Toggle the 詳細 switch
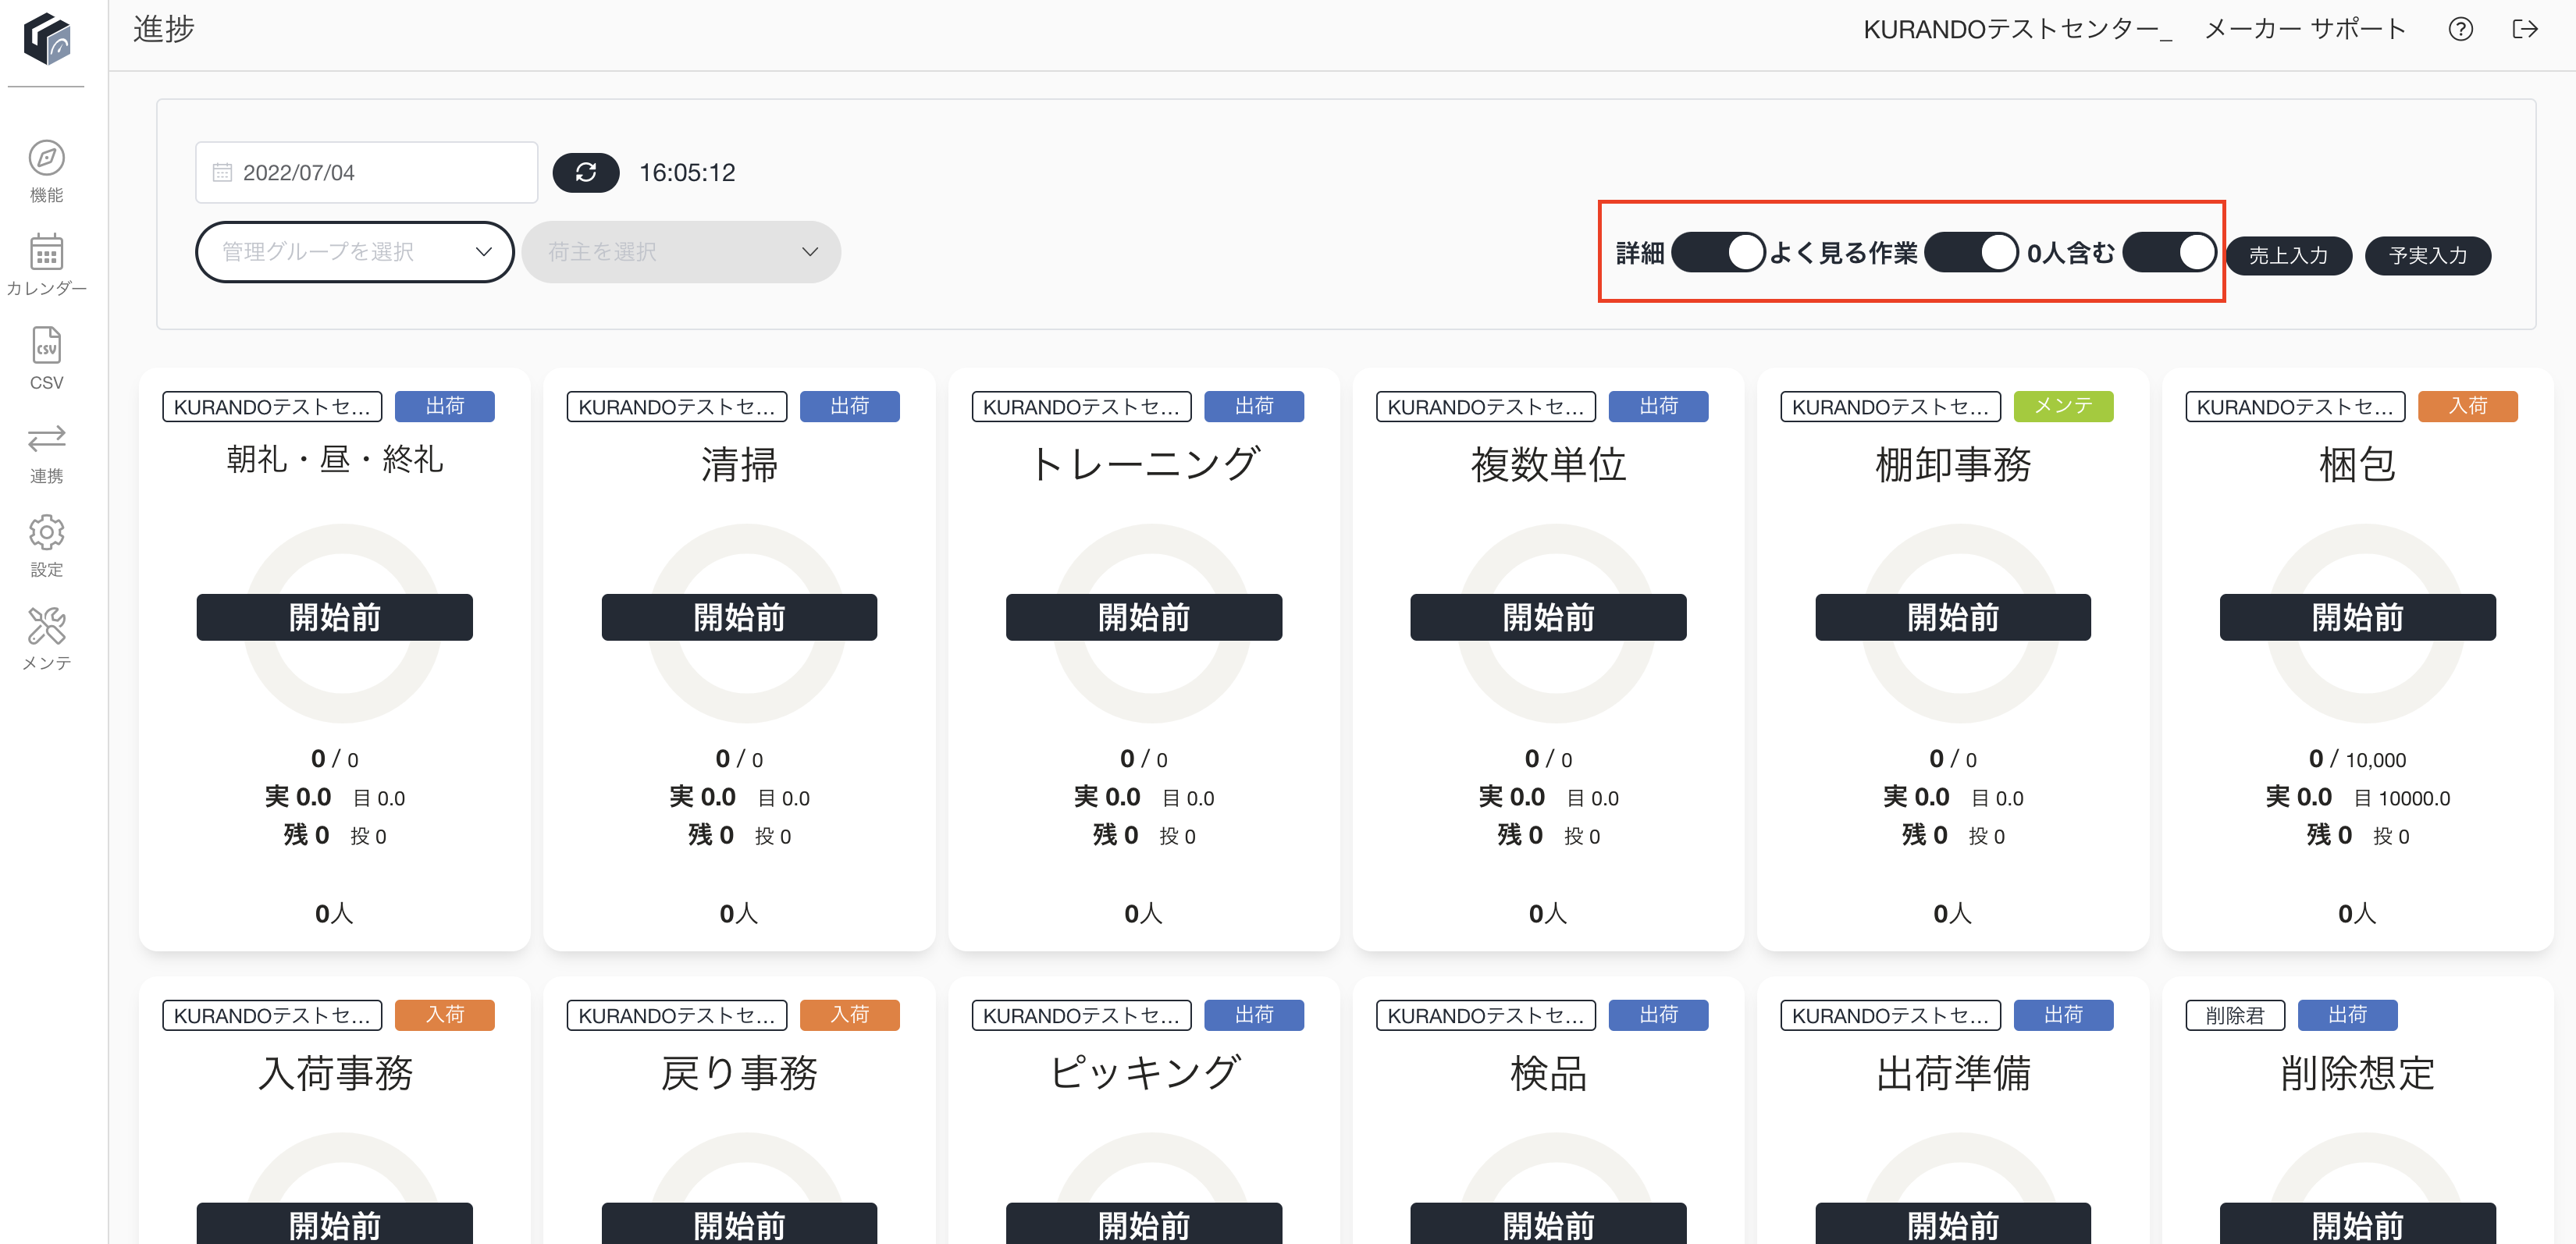 tap(1717, 252)
